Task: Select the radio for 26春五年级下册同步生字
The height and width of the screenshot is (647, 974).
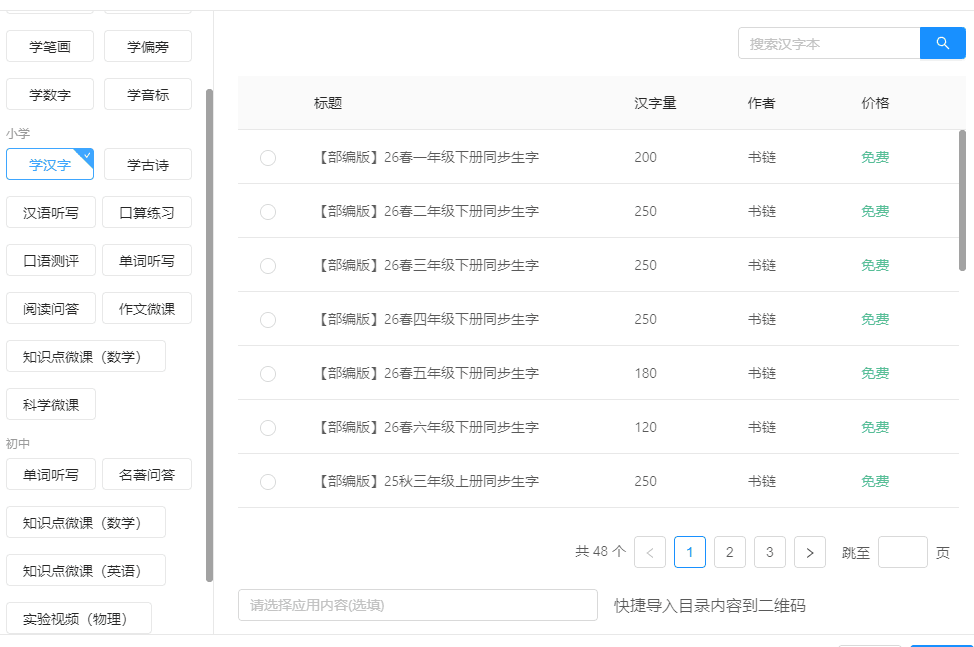Action: [x=267, y=373]
